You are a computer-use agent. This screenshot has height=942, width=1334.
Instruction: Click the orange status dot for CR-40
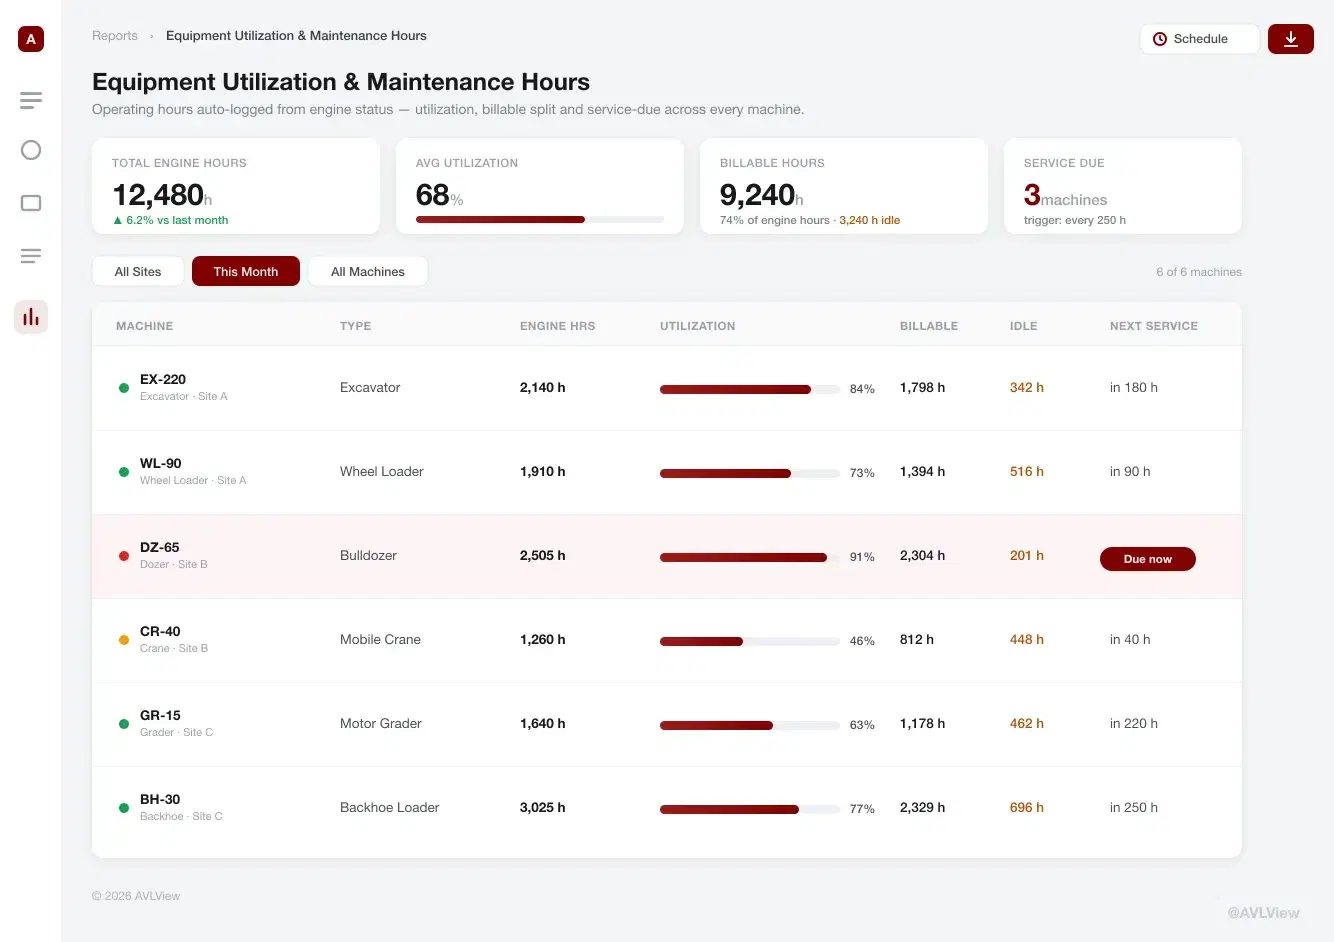click(x=124, y=640)
